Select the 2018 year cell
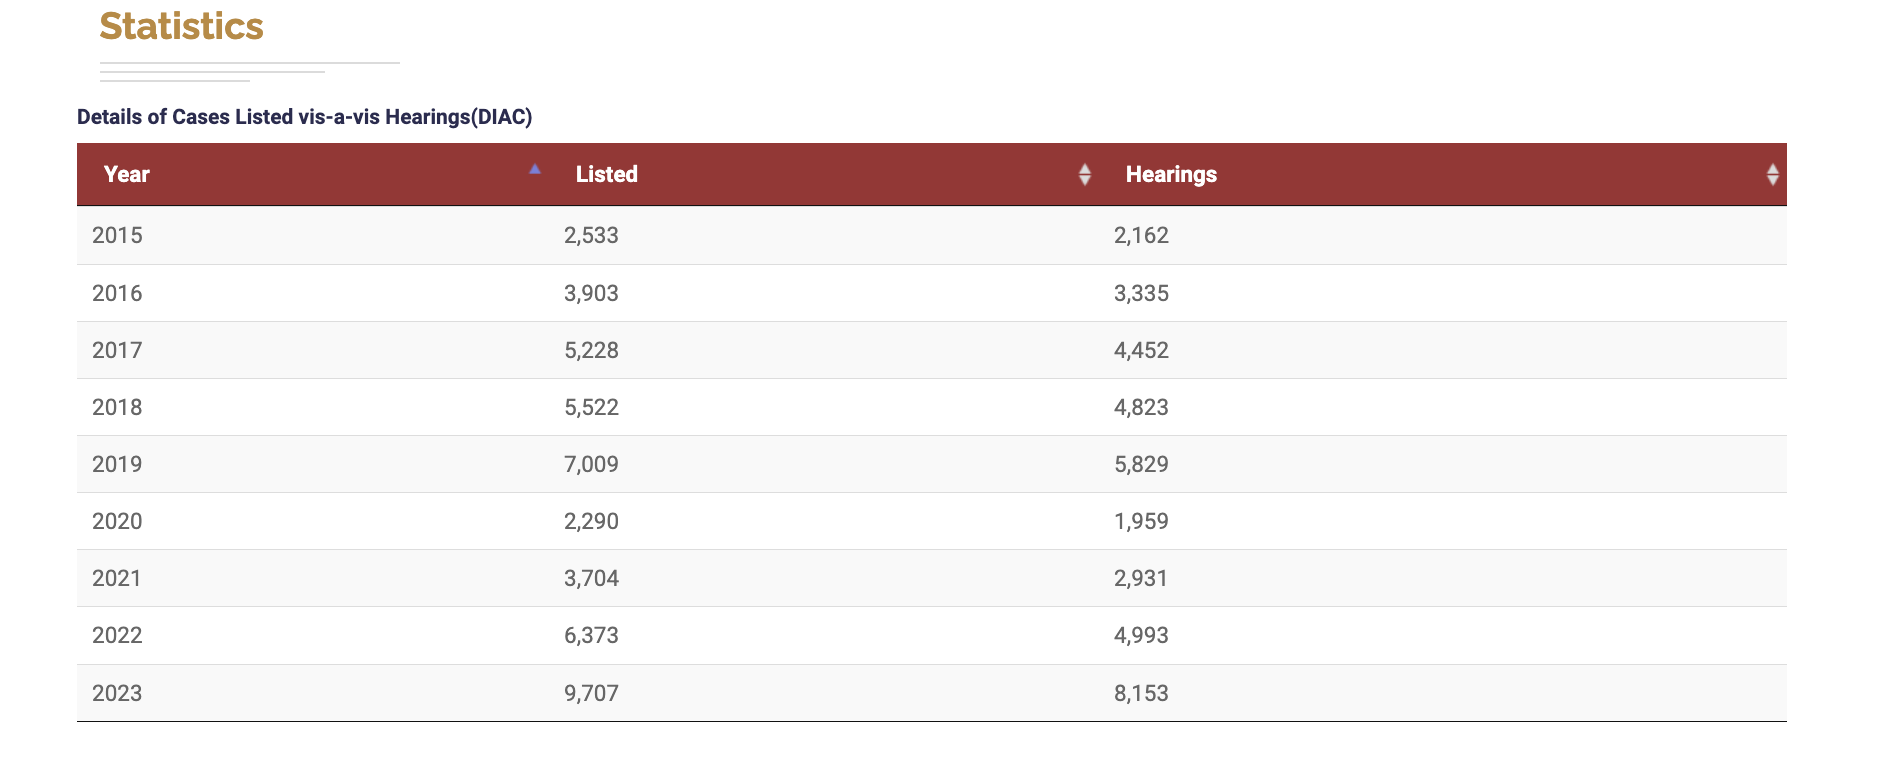This screenshot has height=784, width=1888. 117,408
